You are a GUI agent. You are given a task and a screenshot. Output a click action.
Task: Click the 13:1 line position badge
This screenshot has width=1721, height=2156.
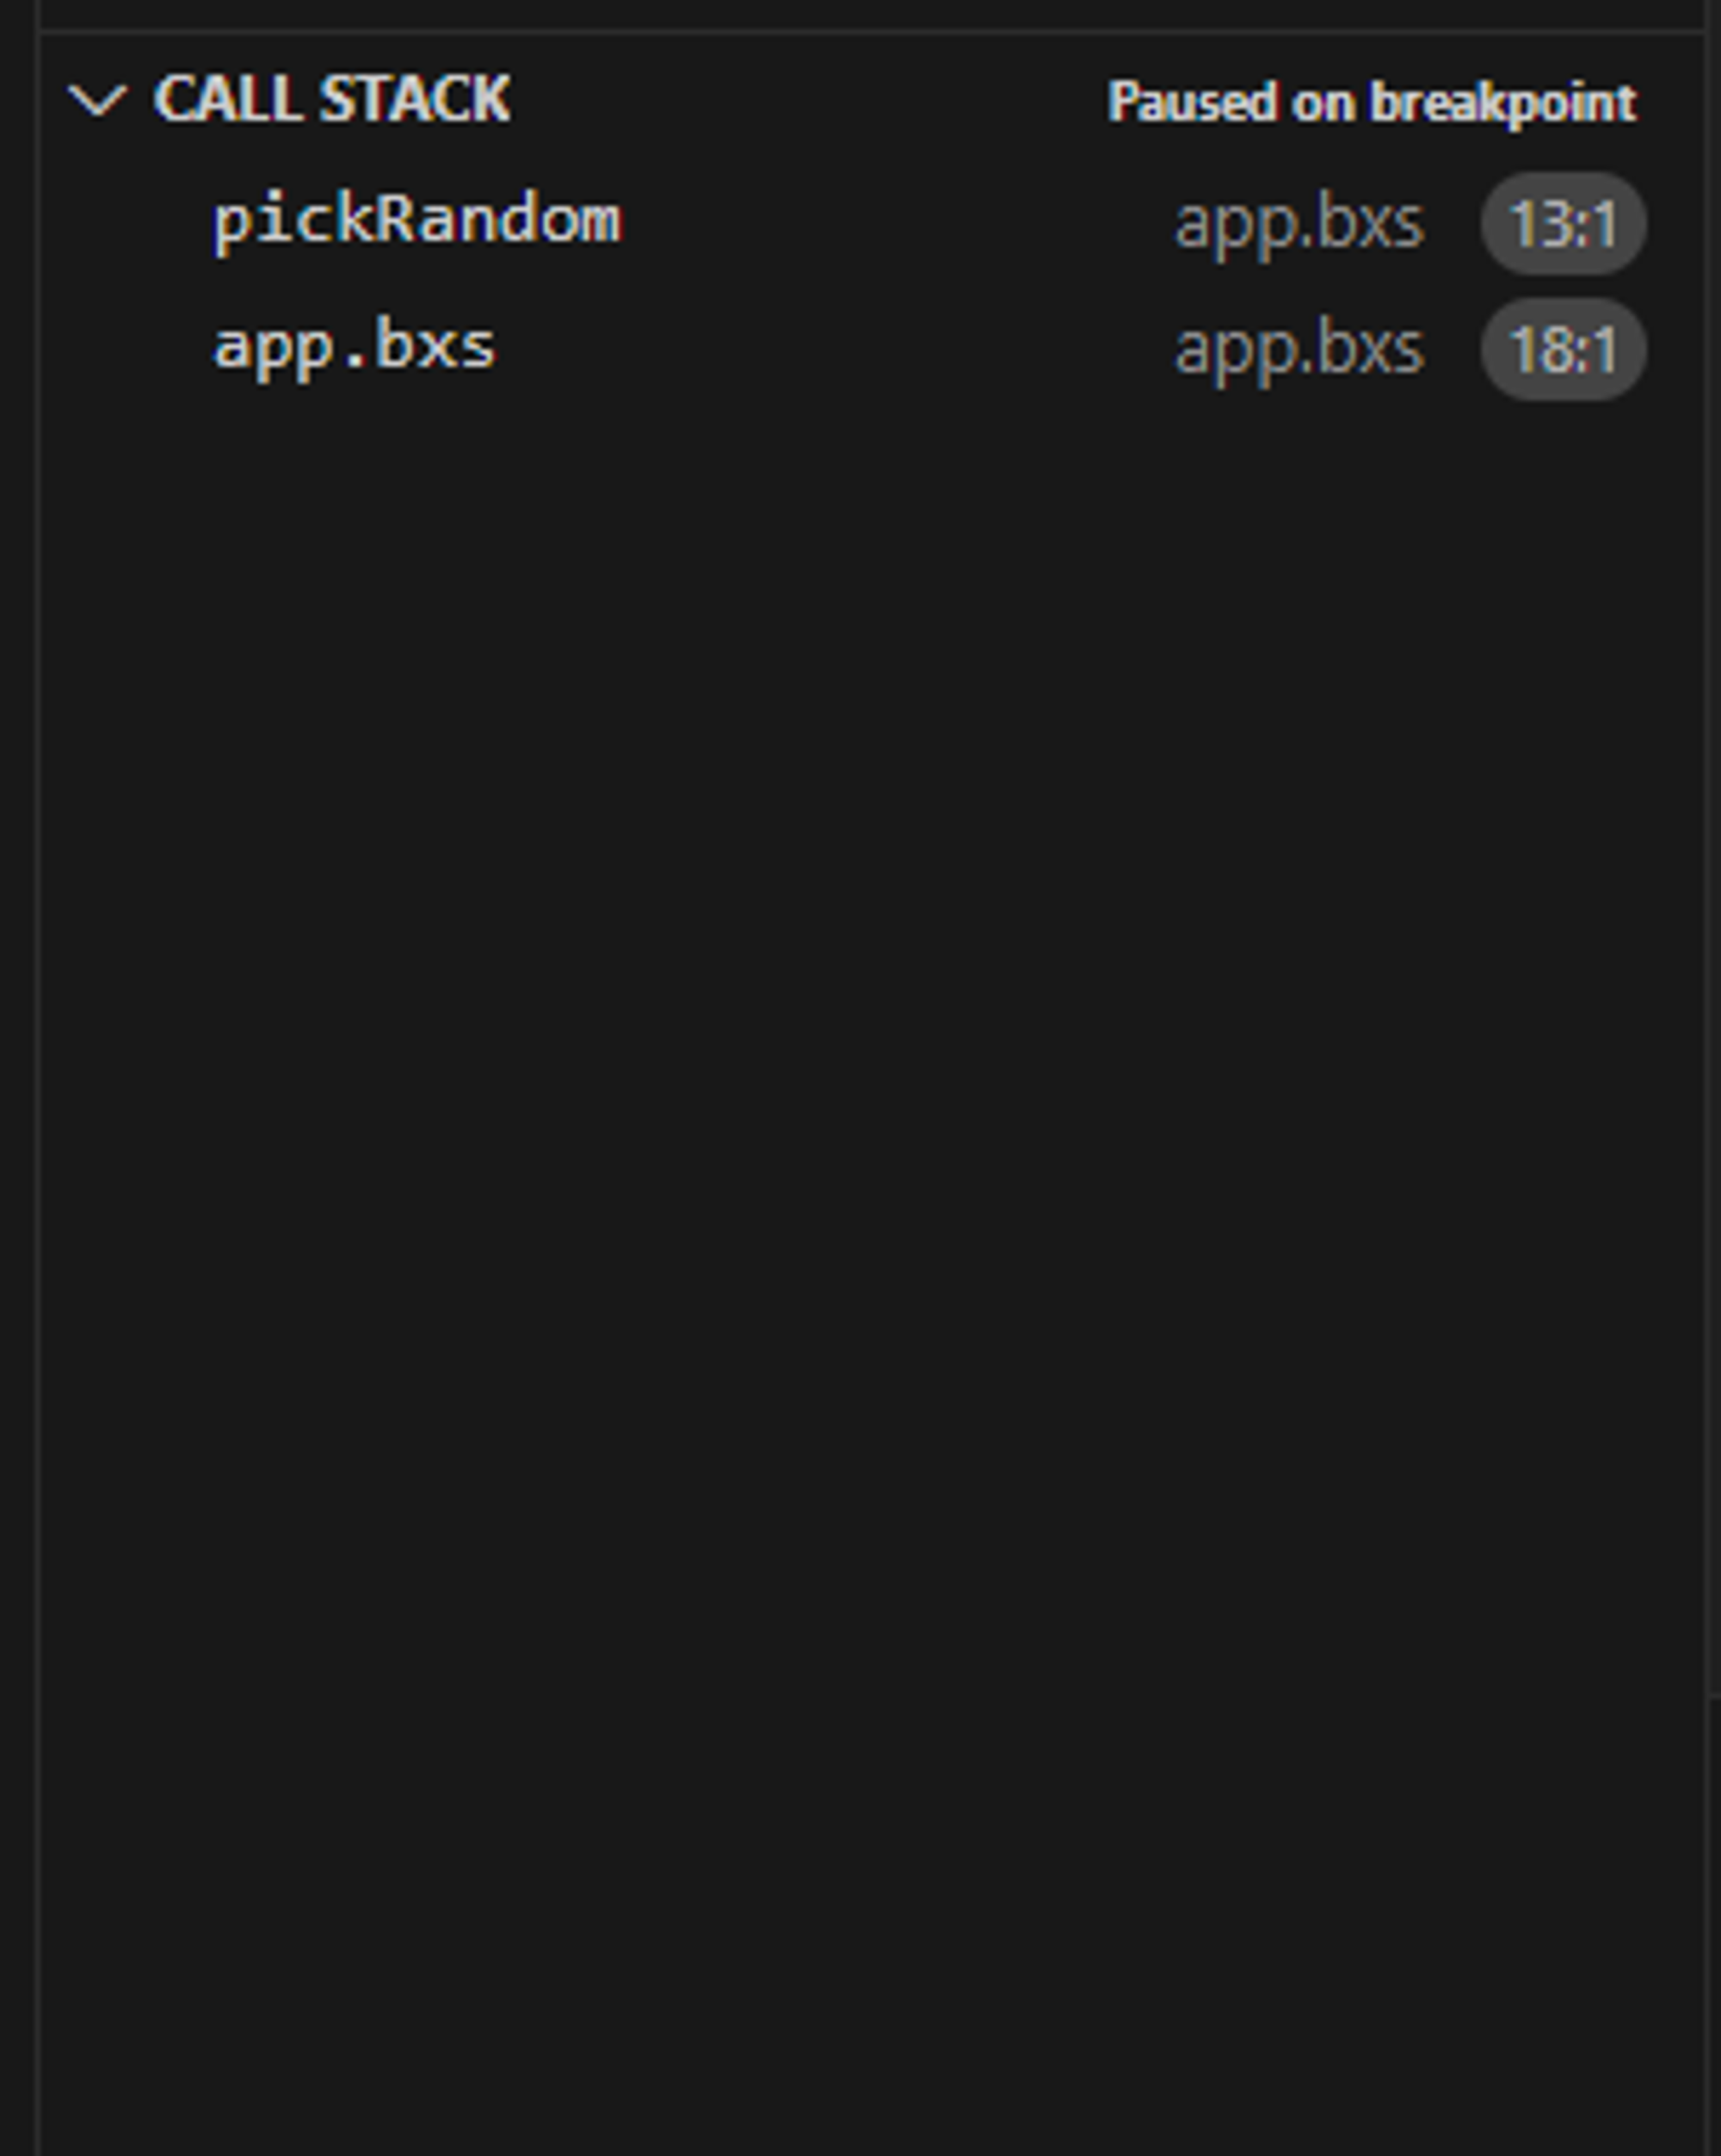1562,224
